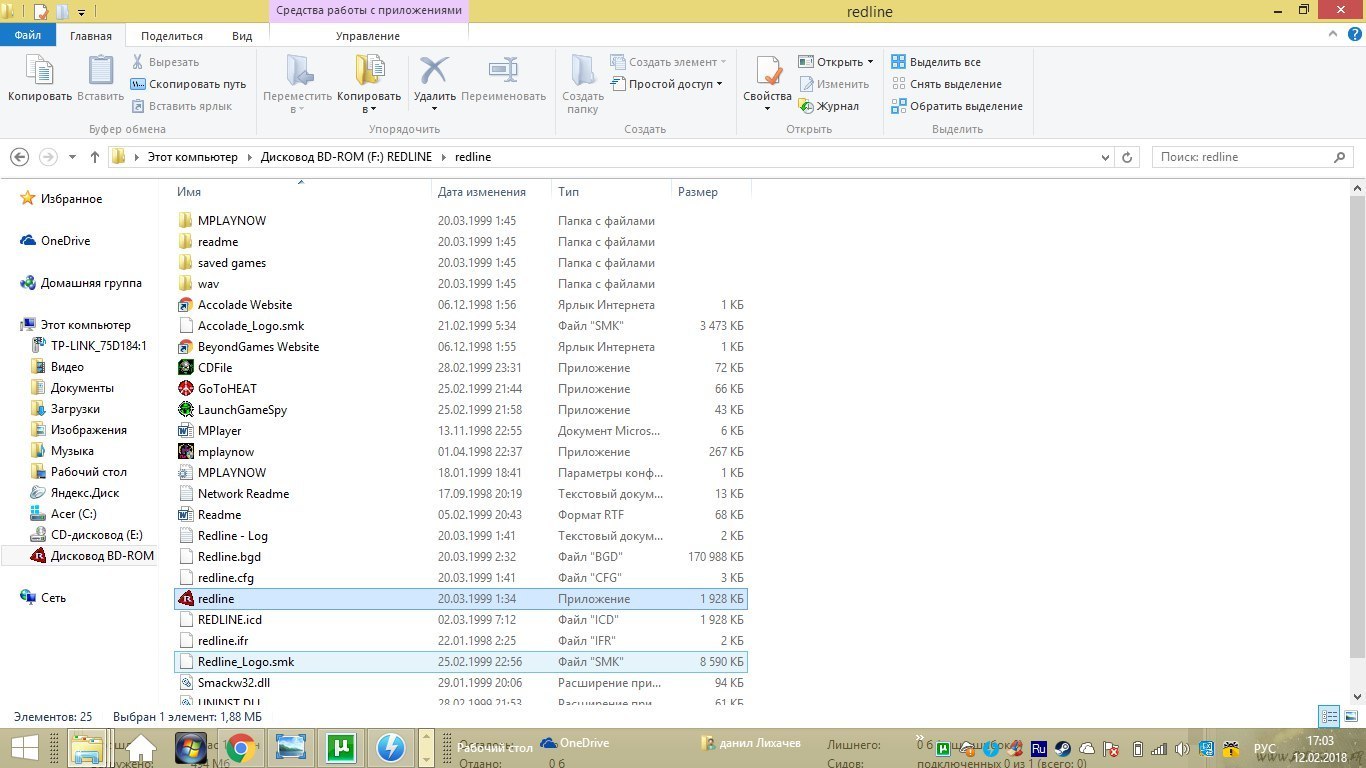The height and width of the screenshot is (768, 1366).
Task: Switch to large thumbnails view toggle
Action: 1350,716
